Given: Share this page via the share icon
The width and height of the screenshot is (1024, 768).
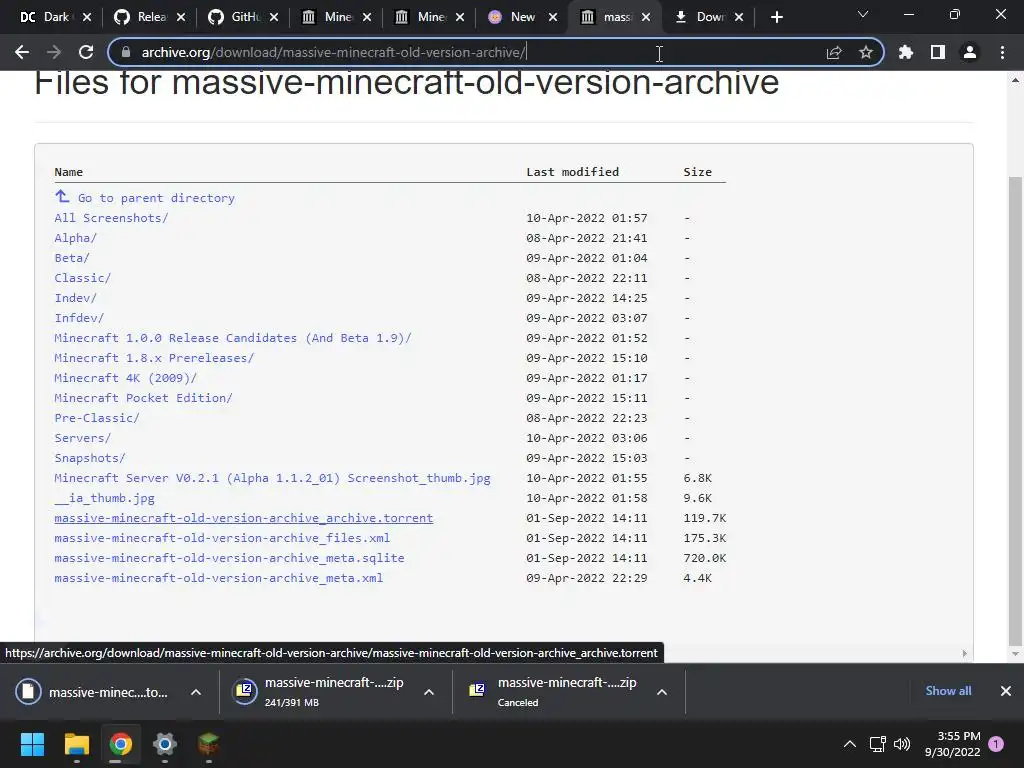Looking at the screenshot, I should coord(833,52).
